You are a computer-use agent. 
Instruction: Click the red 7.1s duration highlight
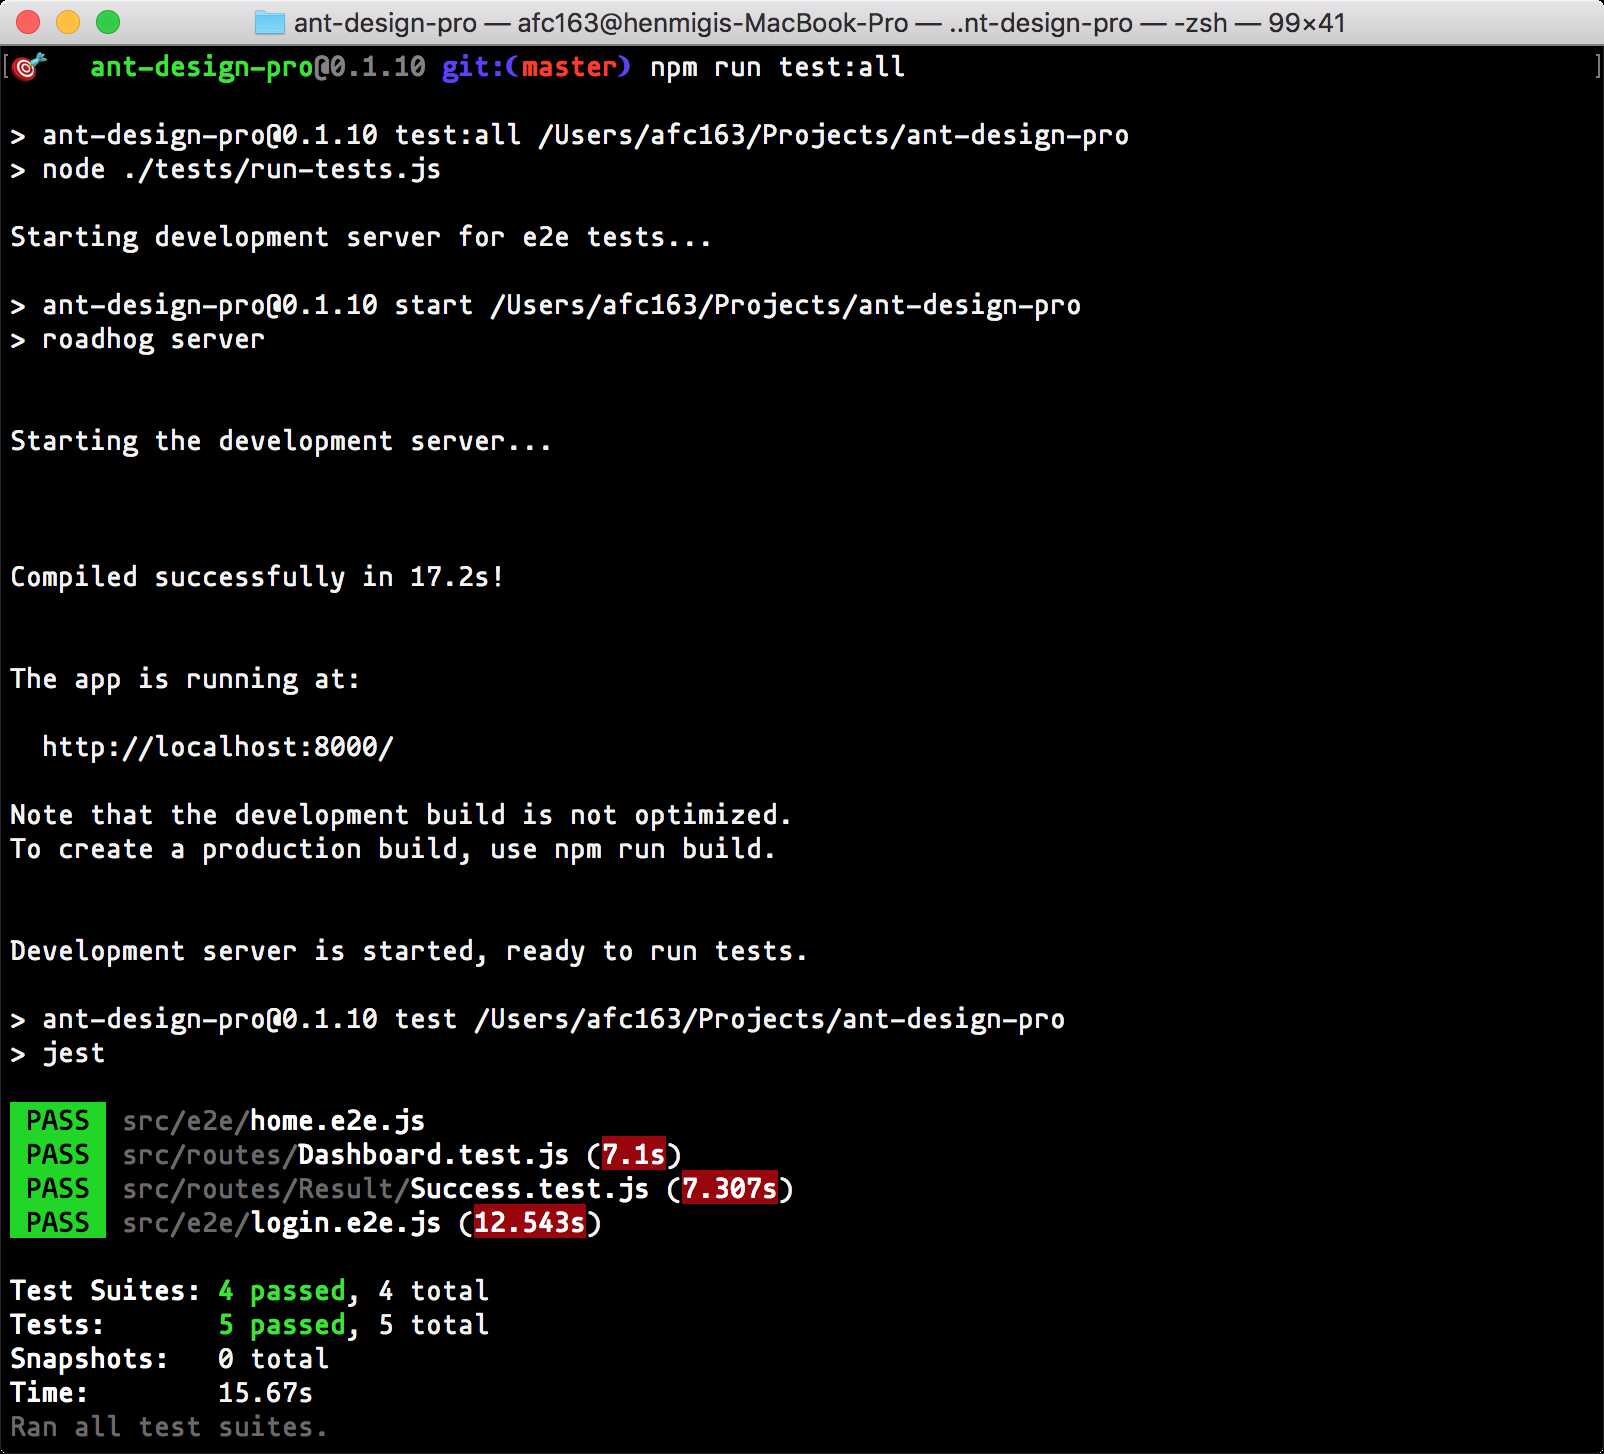(634, 1155)
